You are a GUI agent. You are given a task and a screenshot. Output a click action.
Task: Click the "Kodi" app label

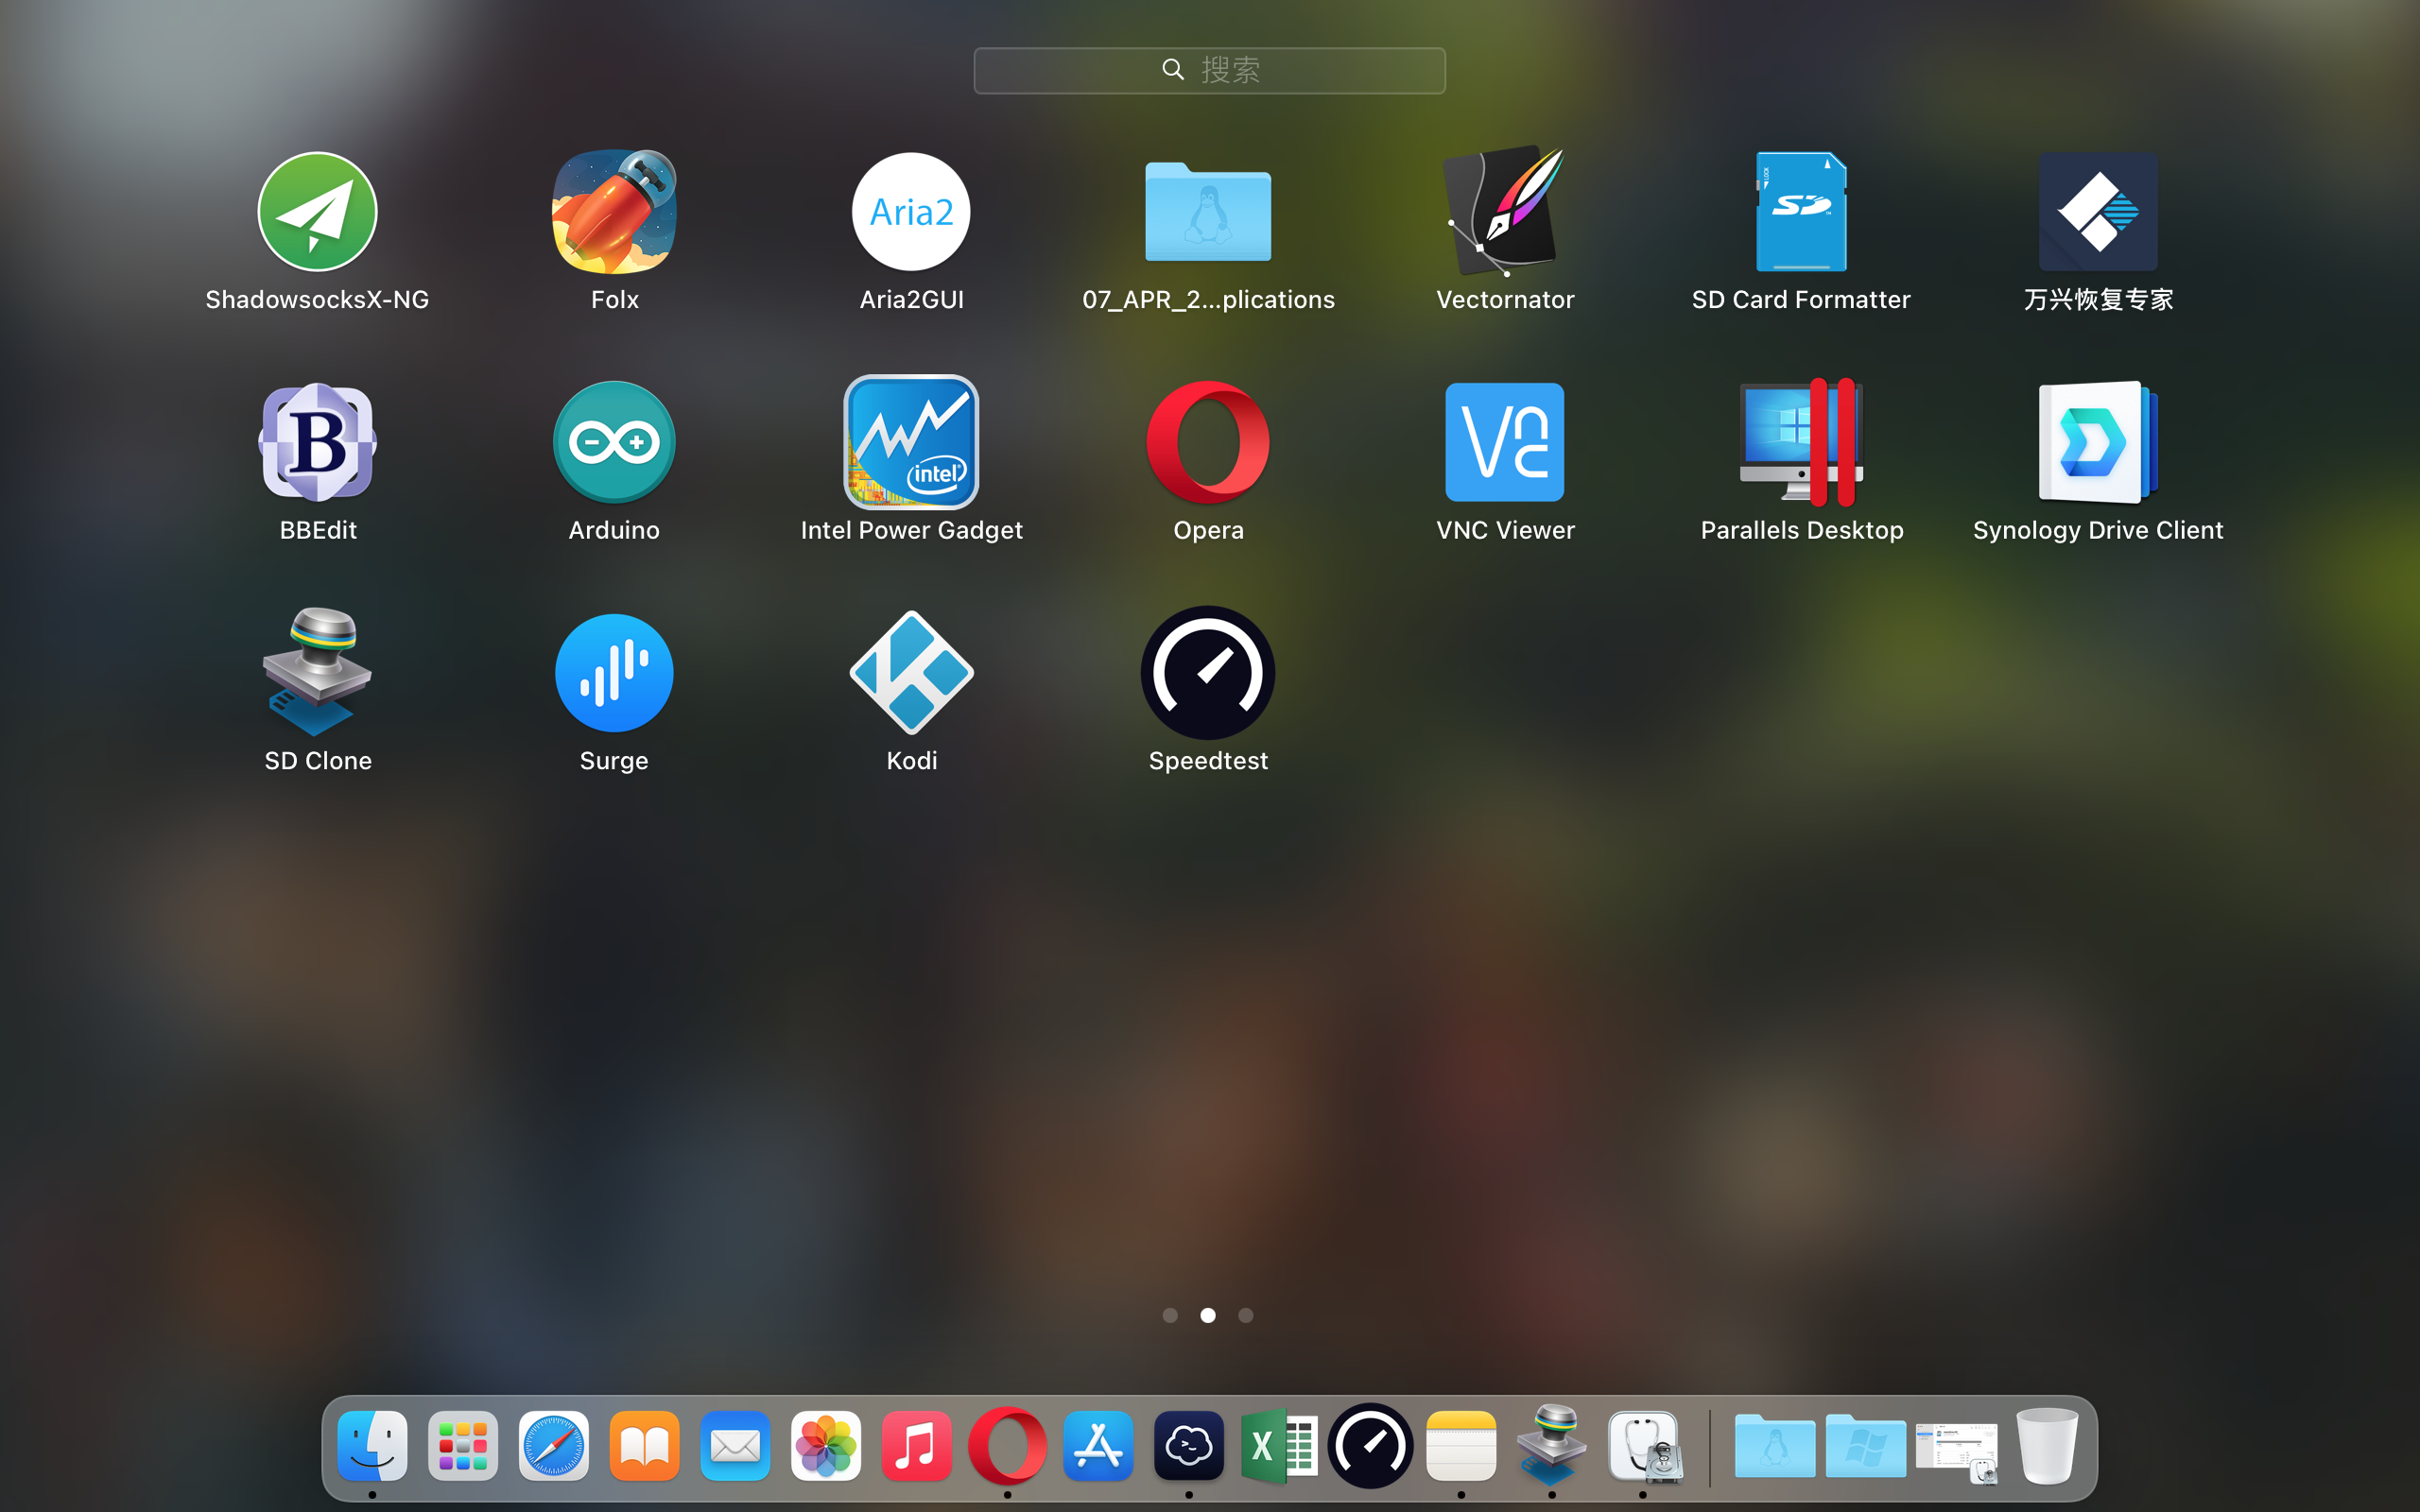pos(911,760)
